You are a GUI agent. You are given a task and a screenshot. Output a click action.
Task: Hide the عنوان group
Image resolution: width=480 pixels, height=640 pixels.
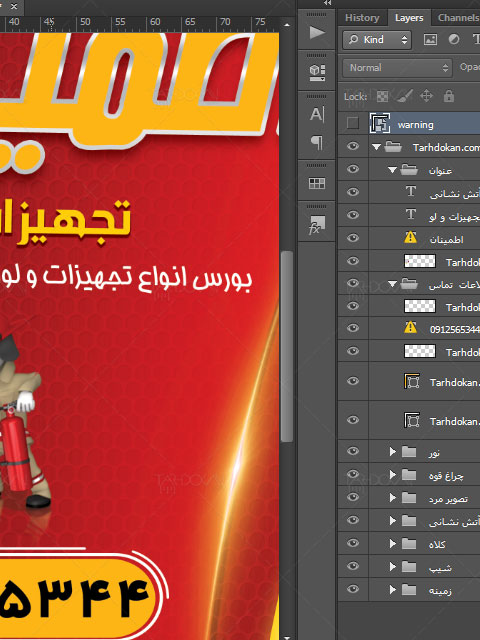[353, 169]
